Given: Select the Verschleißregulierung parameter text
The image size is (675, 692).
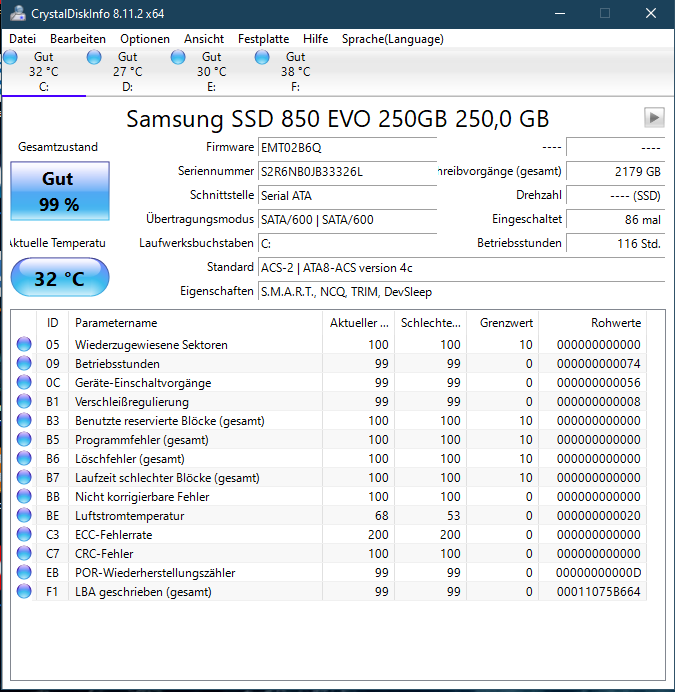Looking at the screenshot, I should coord(132,402).
